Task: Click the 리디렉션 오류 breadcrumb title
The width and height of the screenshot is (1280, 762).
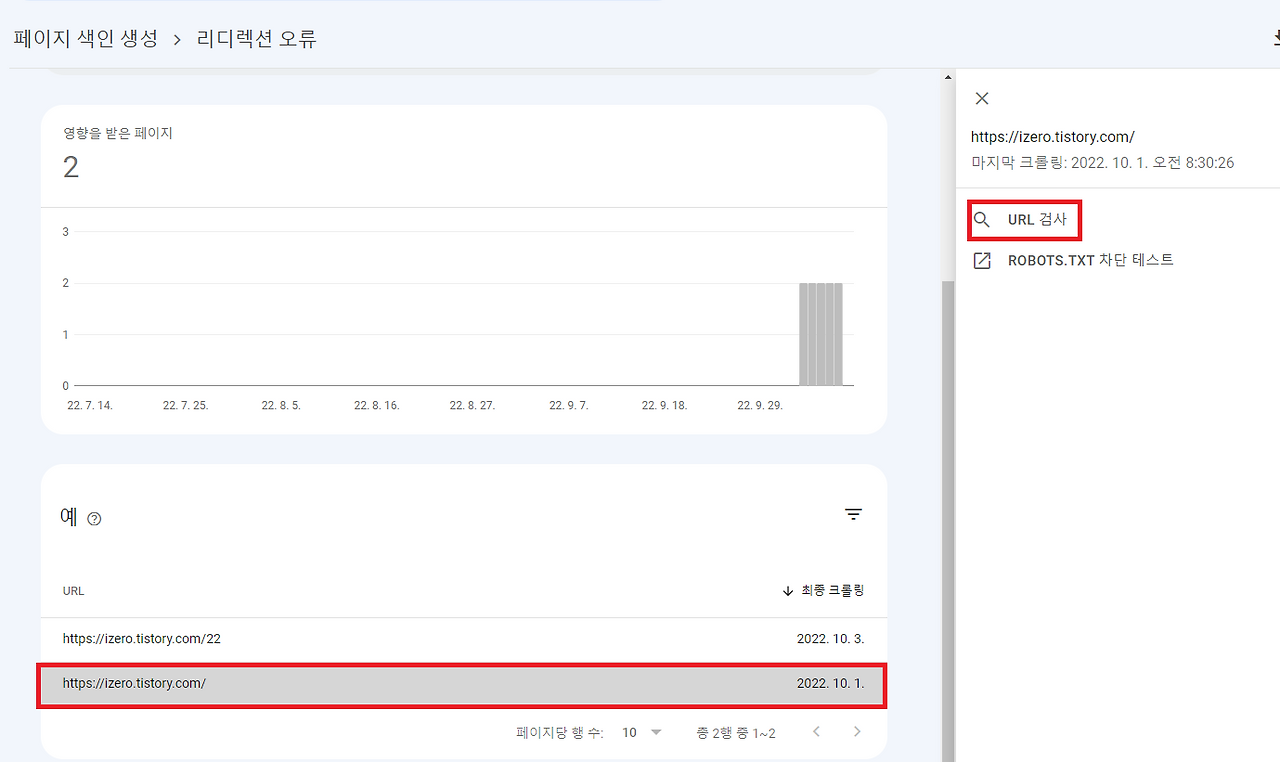Action: pyautogui.click(x=257, y=39)
